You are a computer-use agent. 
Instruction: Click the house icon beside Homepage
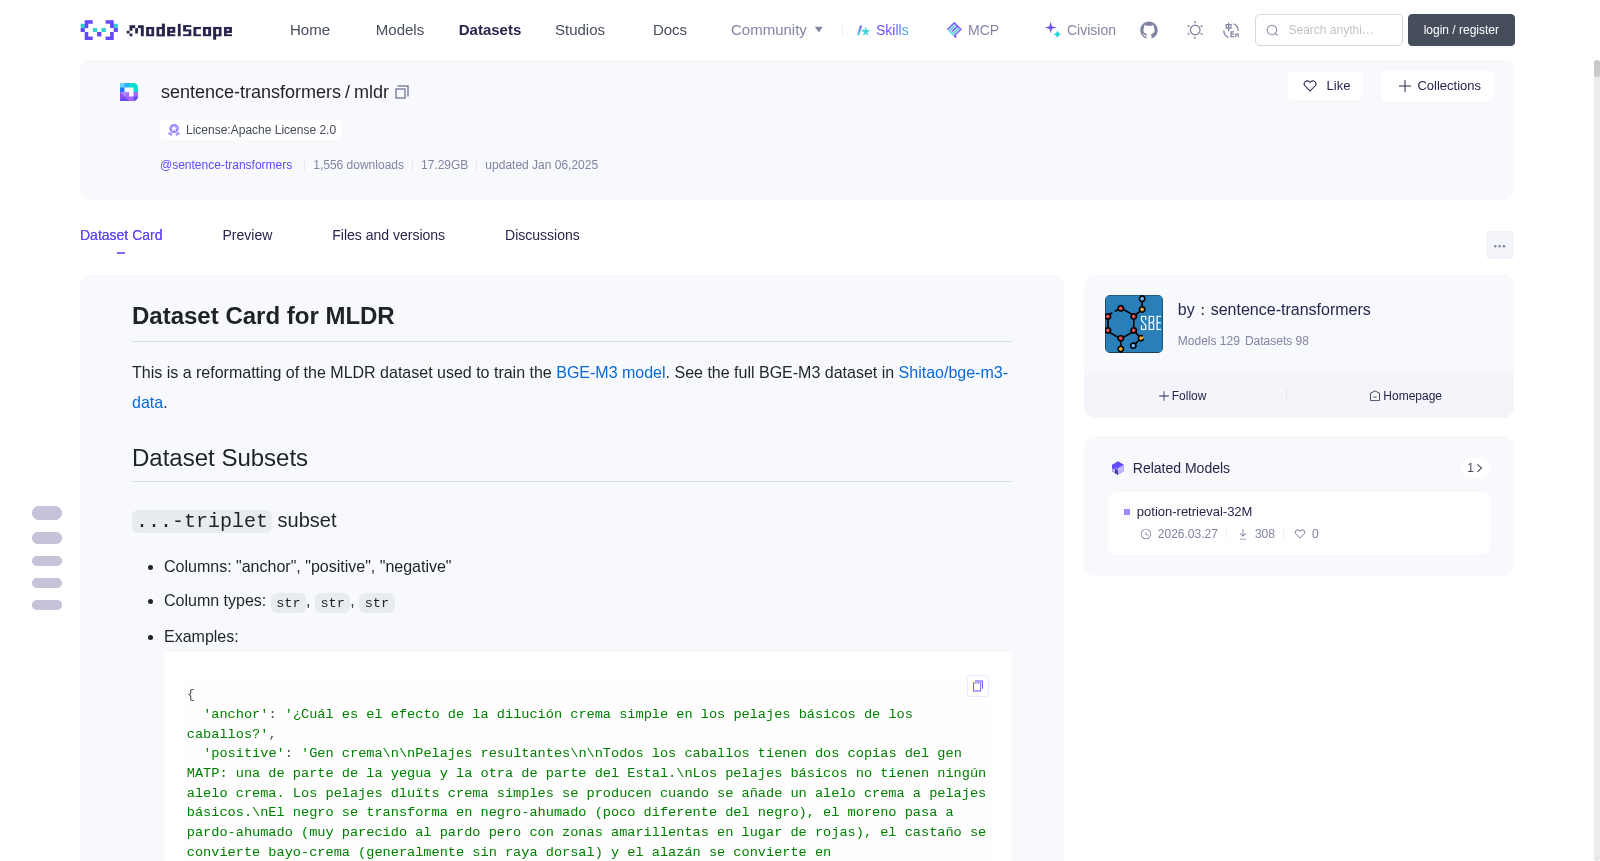tap(1375, 396)
